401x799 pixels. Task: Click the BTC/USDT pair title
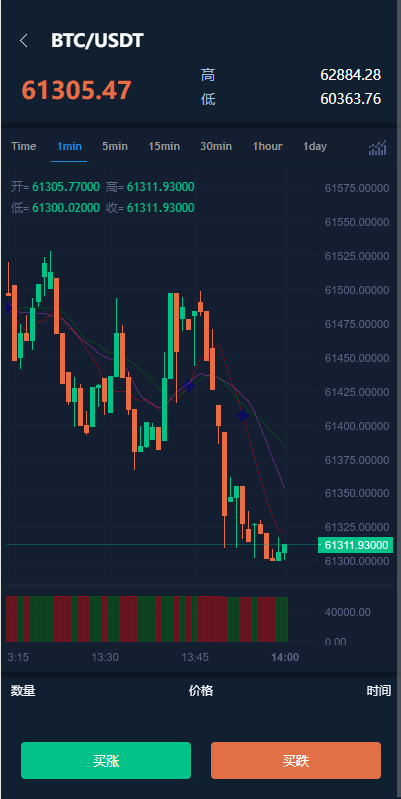[x=97, y=41]
